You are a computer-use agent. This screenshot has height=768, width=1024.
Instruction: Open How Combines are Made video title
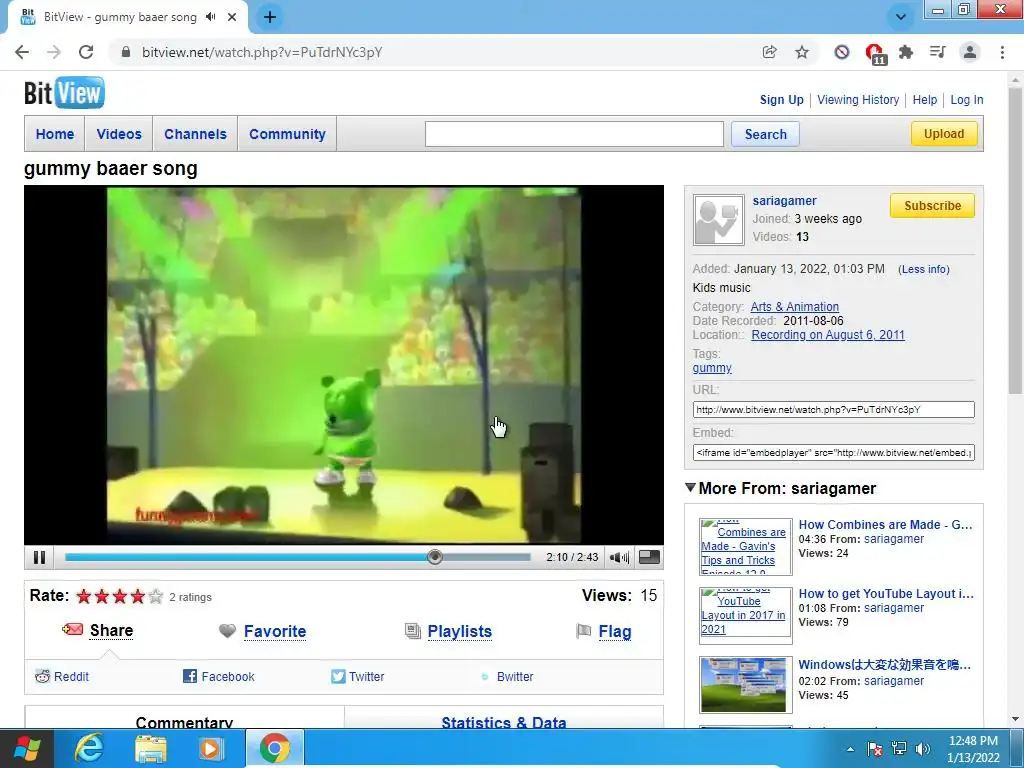[885, 524]
